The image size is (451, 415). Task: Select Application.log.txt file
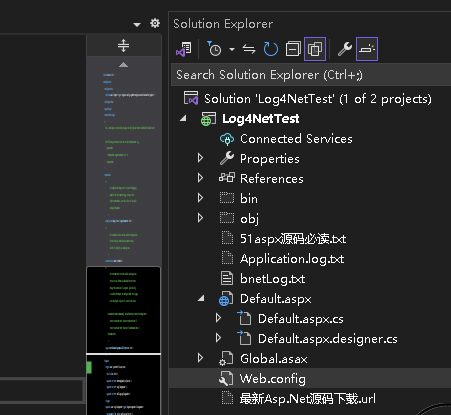pos(292,259)
